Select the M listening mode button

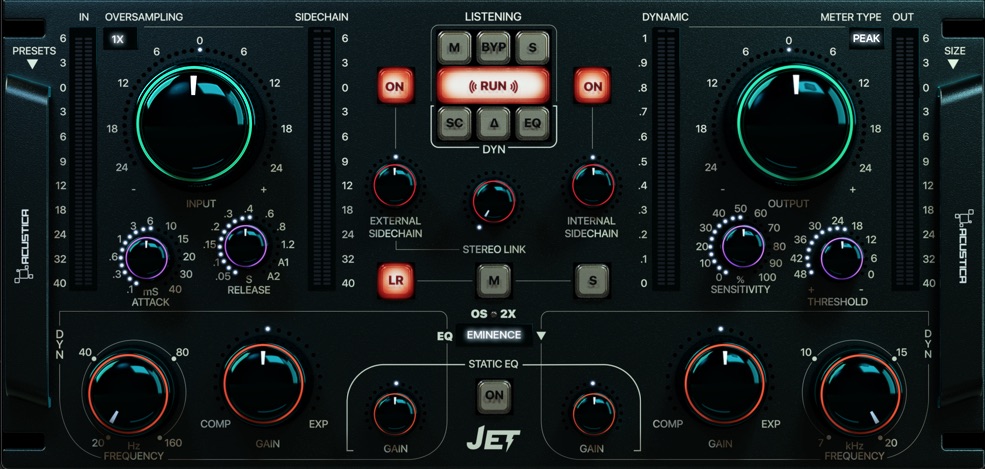click(x=454, y=47)
